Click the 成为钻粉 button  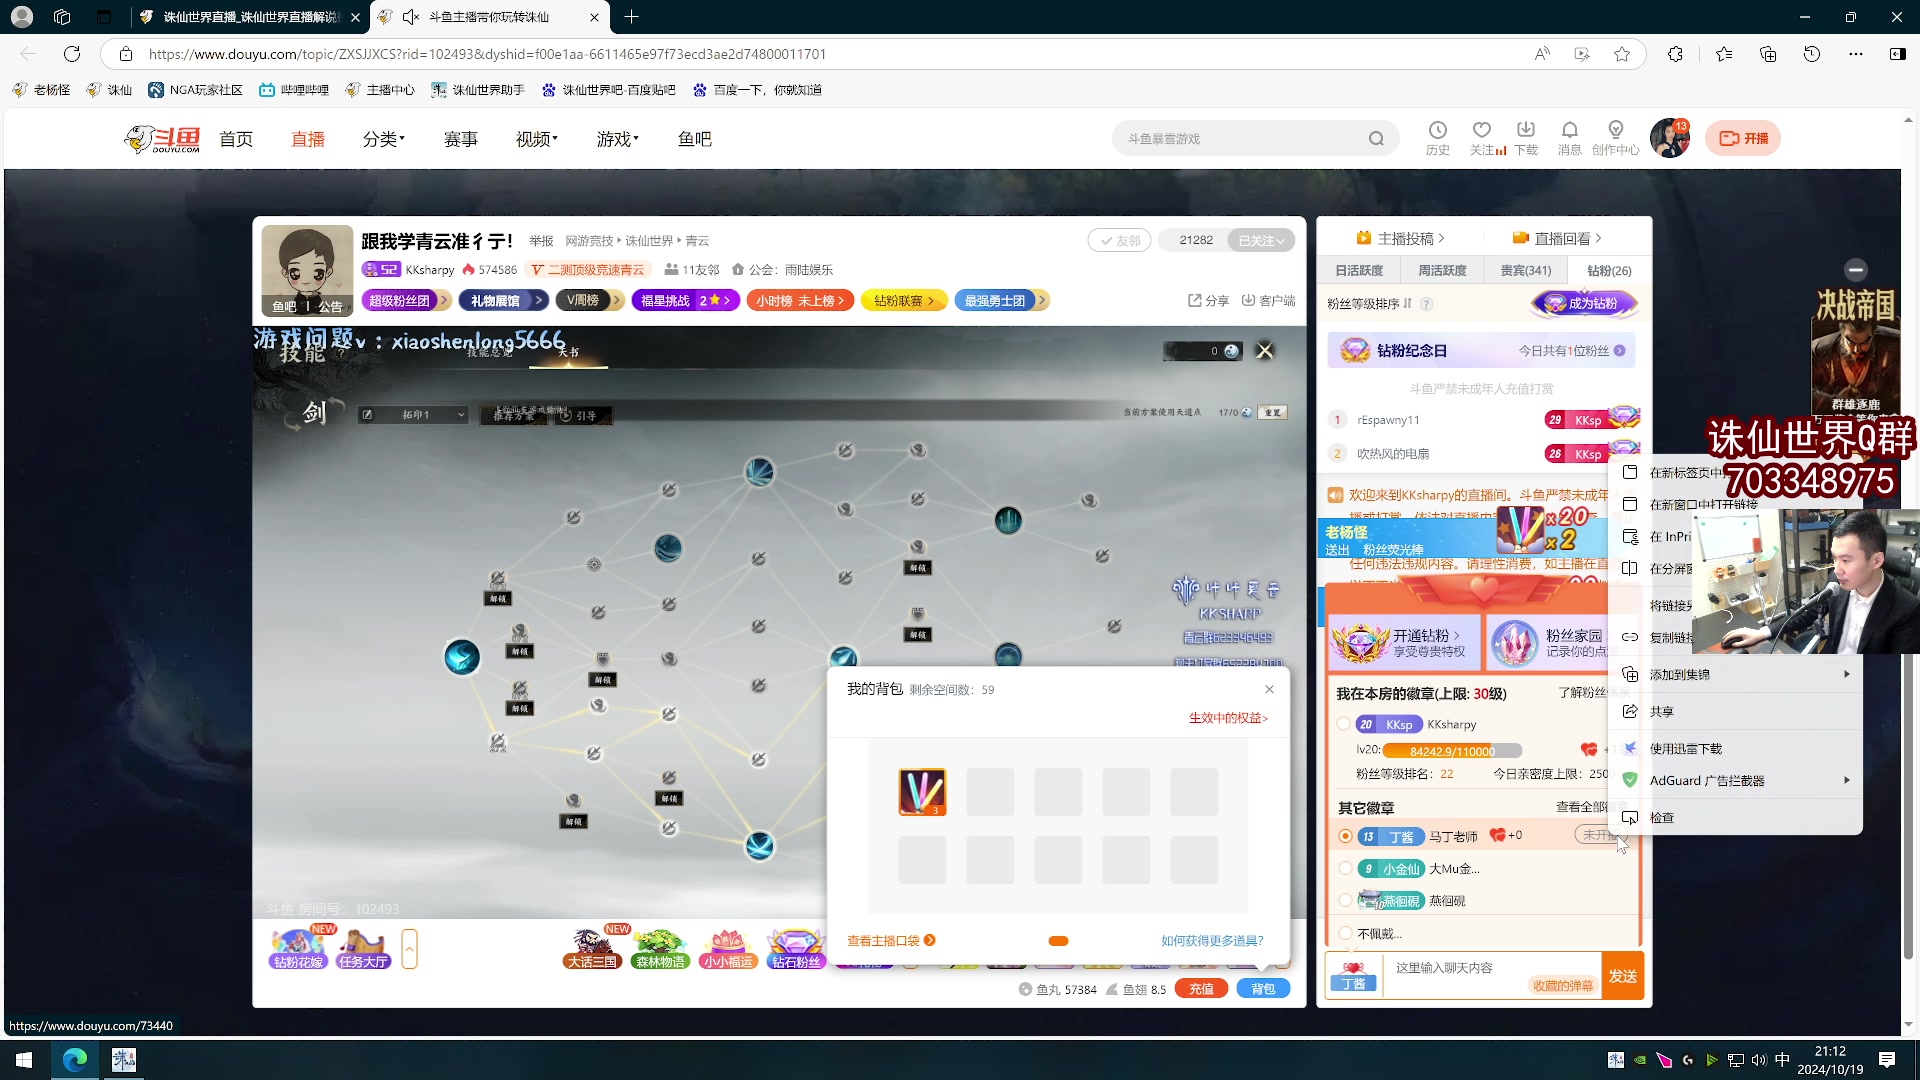[1582, 304]
